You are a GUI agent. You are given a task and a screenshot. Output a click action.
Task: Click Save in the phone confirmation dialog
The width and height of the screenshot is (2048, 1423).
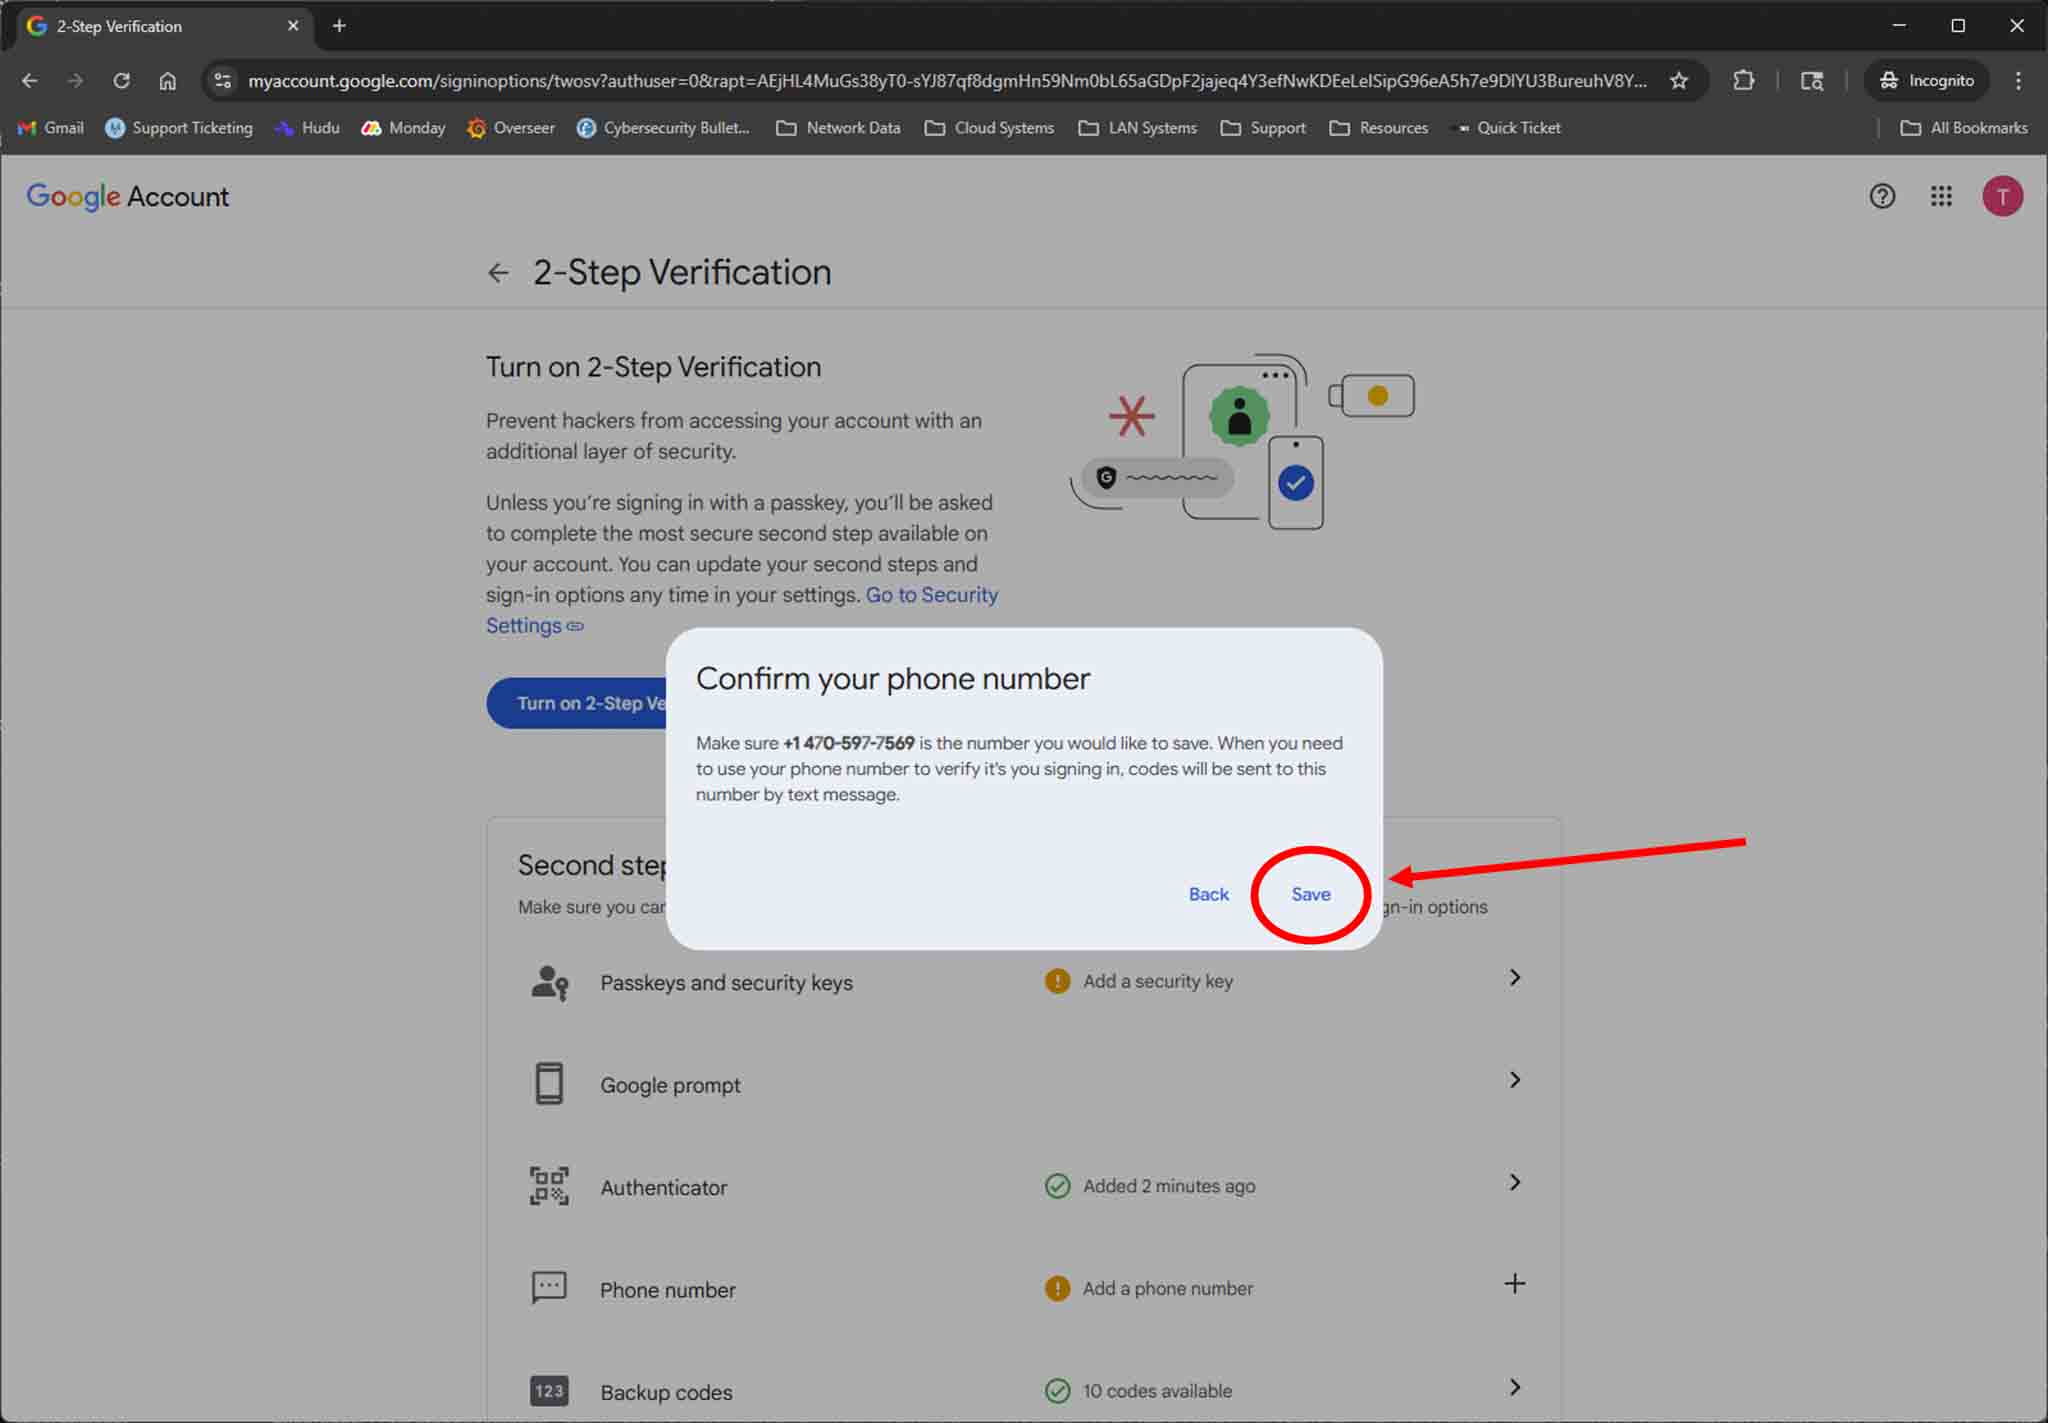(1310, 894)
